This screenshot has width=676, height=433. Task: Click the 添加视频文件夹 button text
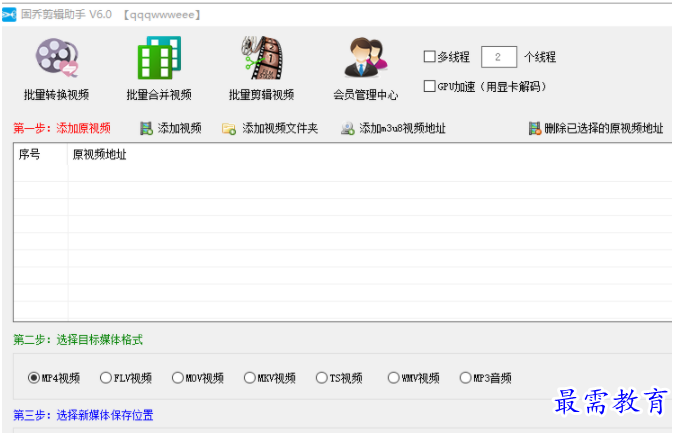(280, 129)
